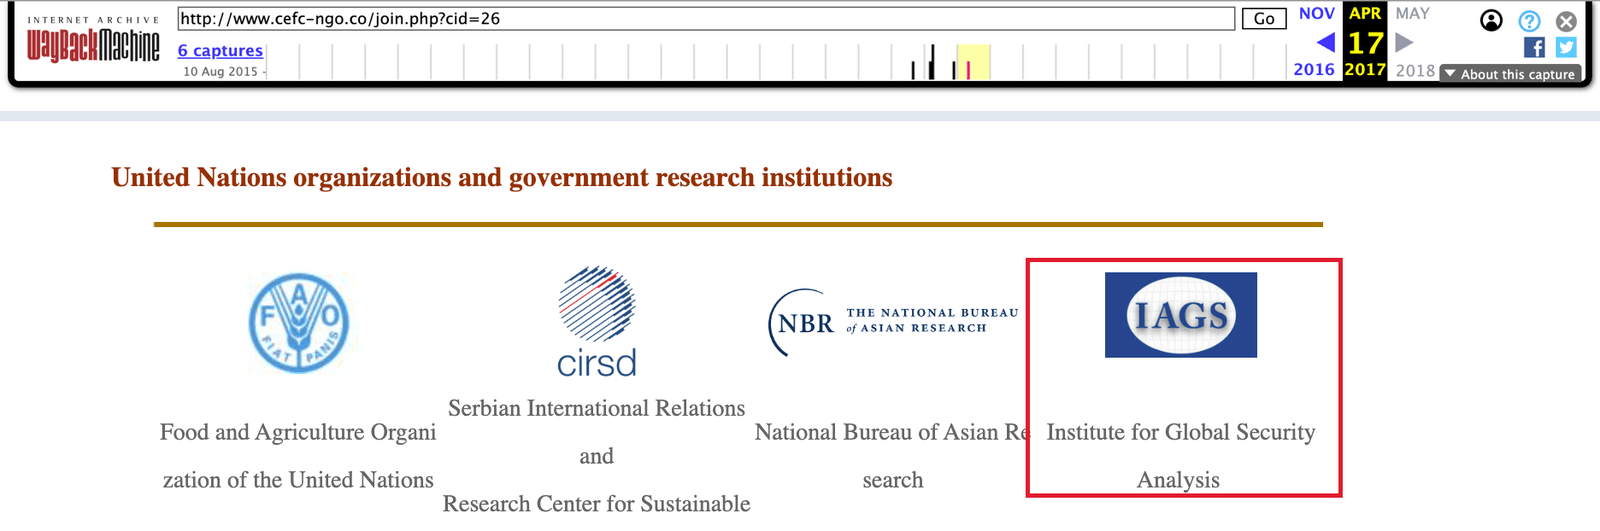Screen dimensions: 1600x531
Task: Share capture on Facebook
Action: click(x=1534, y=47)
